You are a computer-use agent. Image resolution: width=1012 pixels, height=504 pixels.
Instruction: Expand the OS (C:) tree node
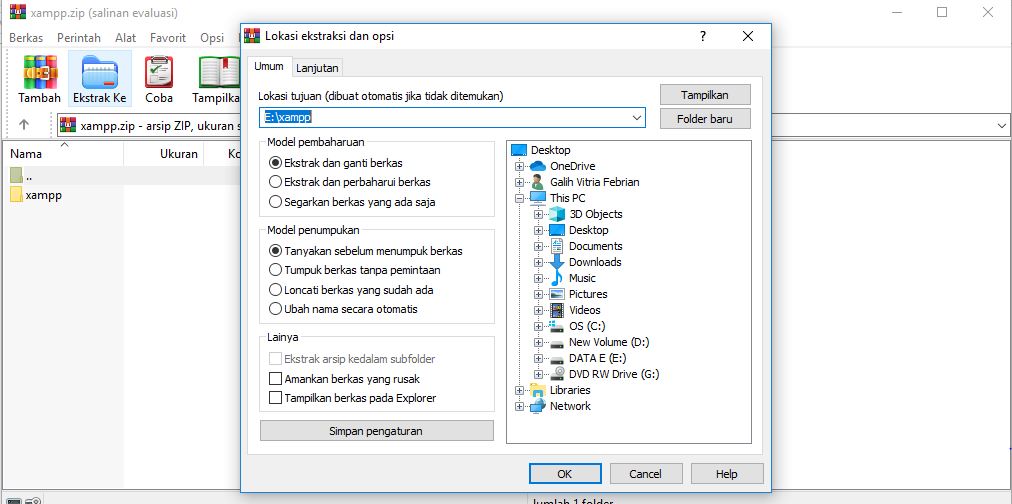[x=538, y=327]
